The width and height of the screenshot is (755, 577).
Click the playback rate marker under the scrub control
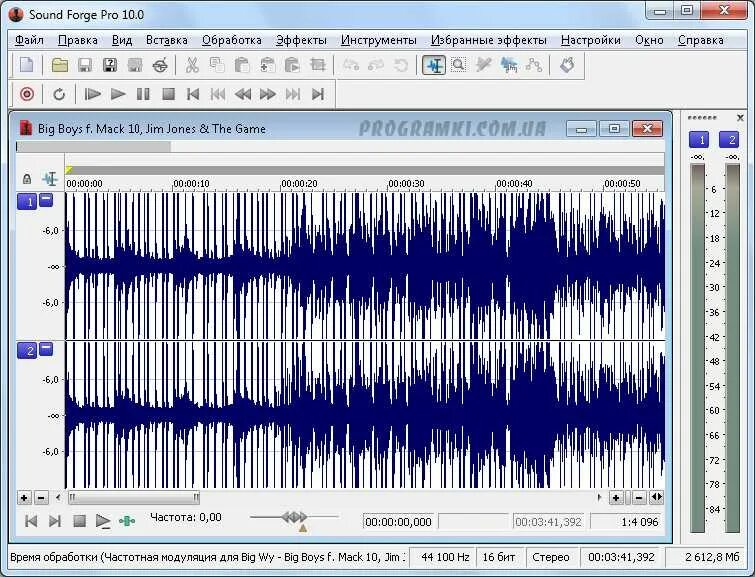pos(303,529)
